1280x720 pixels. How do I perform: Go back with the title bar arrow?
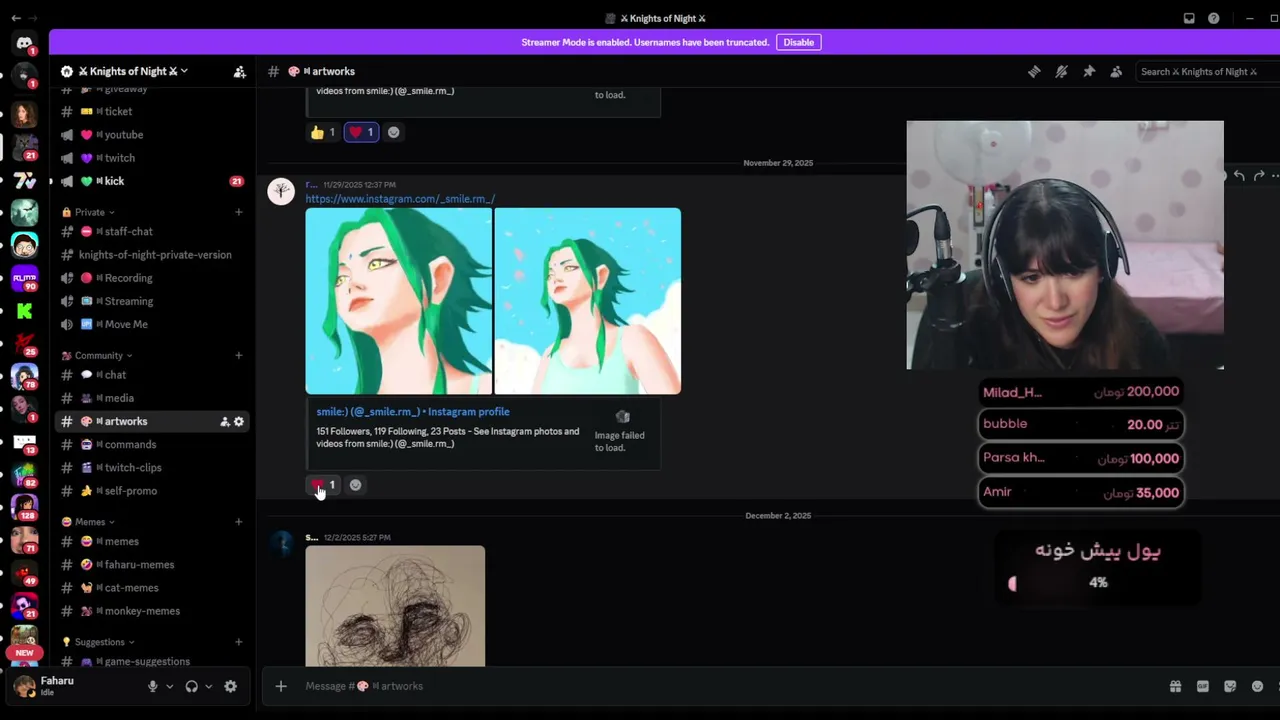point(16,18)
